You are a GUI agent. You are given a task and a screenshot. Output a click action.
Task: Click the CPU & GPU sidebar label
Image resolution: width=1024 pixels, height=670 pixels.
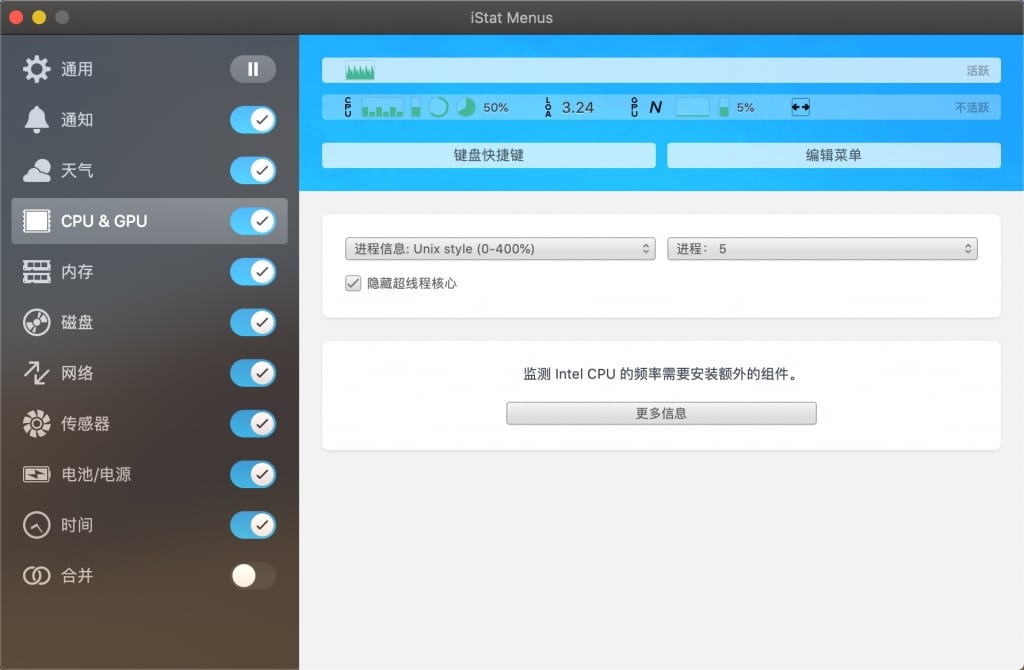point(104,221)
